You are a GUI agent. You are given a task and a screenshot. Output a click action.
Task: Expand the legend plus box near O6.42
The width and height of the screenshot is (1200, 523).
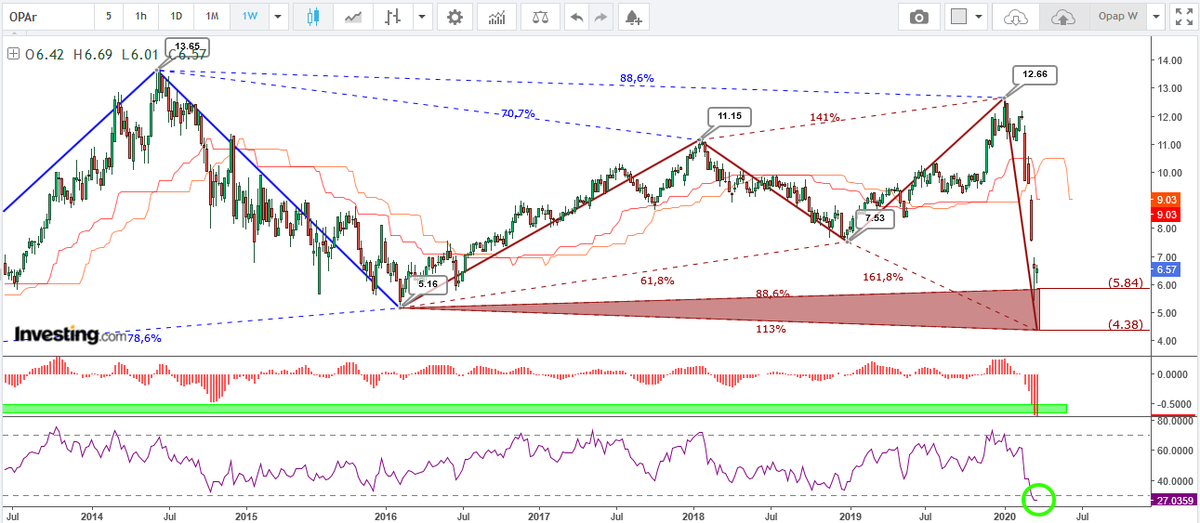[11, 54]
